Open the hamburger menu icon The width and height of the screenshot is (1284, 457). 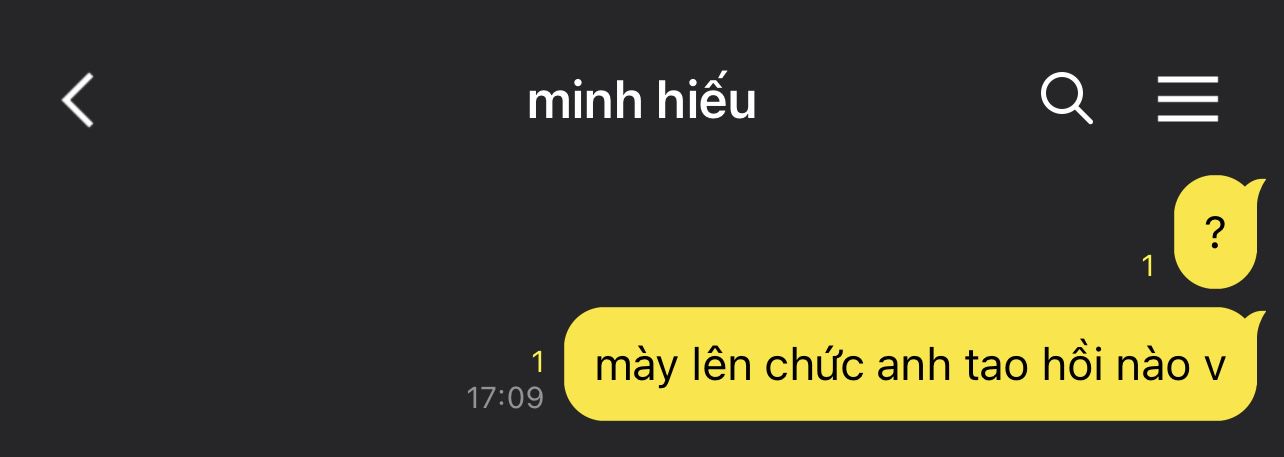point(1188,99)
